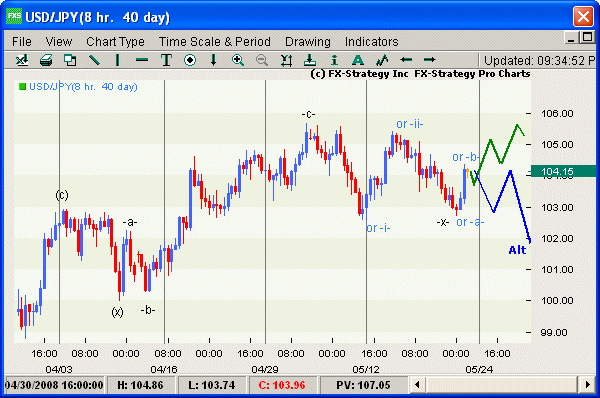
Task: Click the download data icon
Action: [310, 60]
